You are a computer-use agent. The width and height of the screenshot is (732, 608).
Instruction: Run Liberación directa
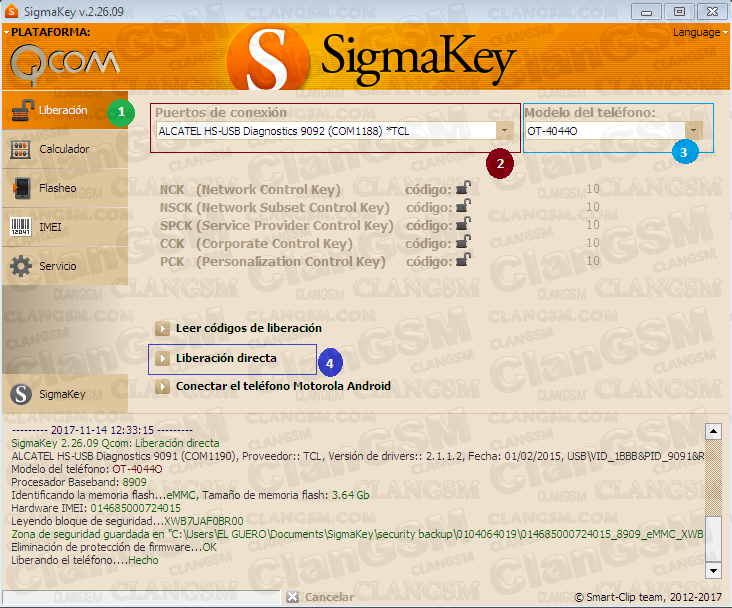226,359
